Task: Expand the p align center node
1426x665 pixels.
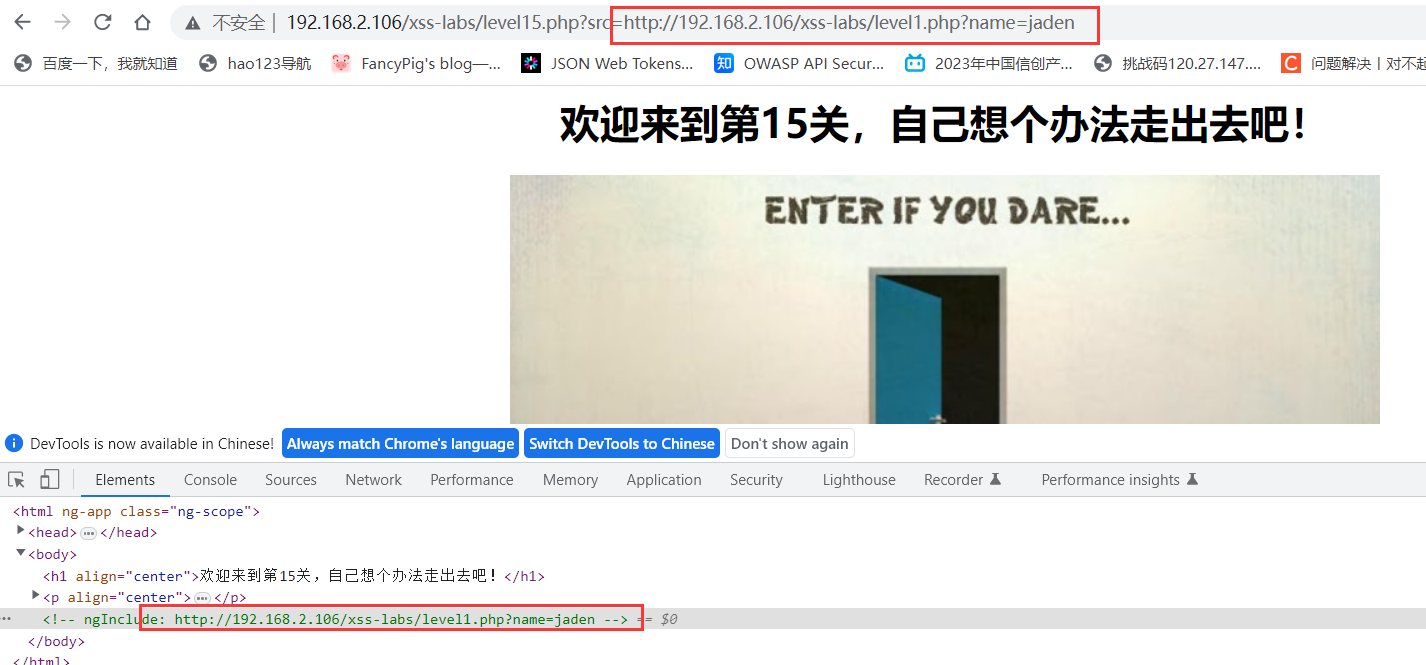Action: 36,596
